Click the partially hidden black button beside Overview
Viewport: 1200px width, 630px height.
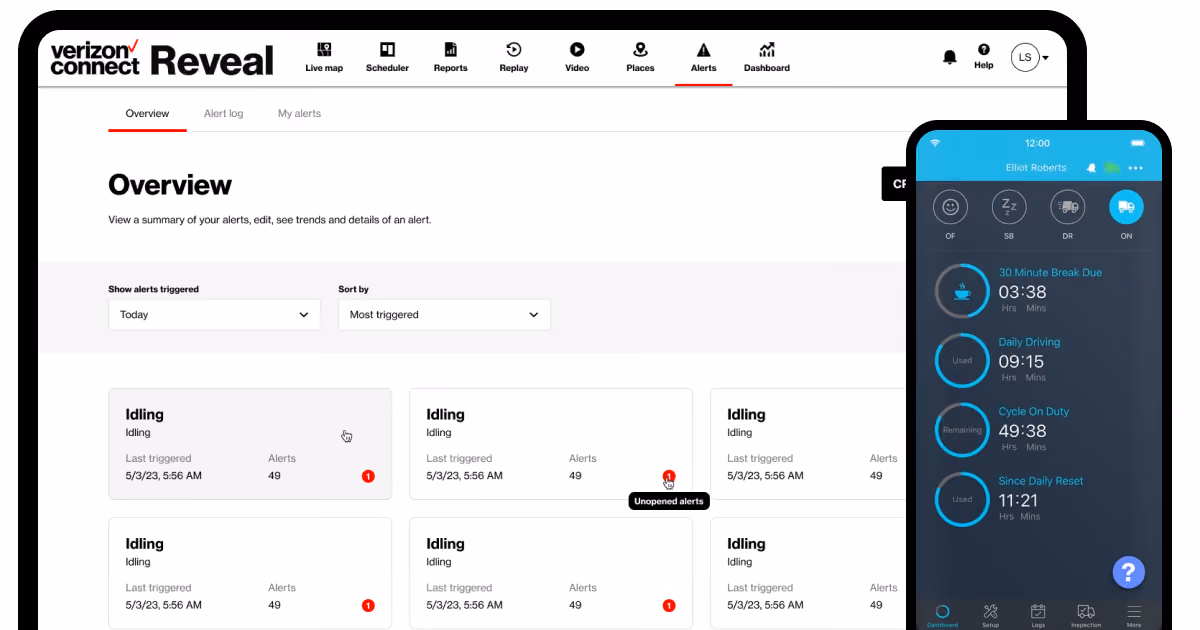(894, 184)
